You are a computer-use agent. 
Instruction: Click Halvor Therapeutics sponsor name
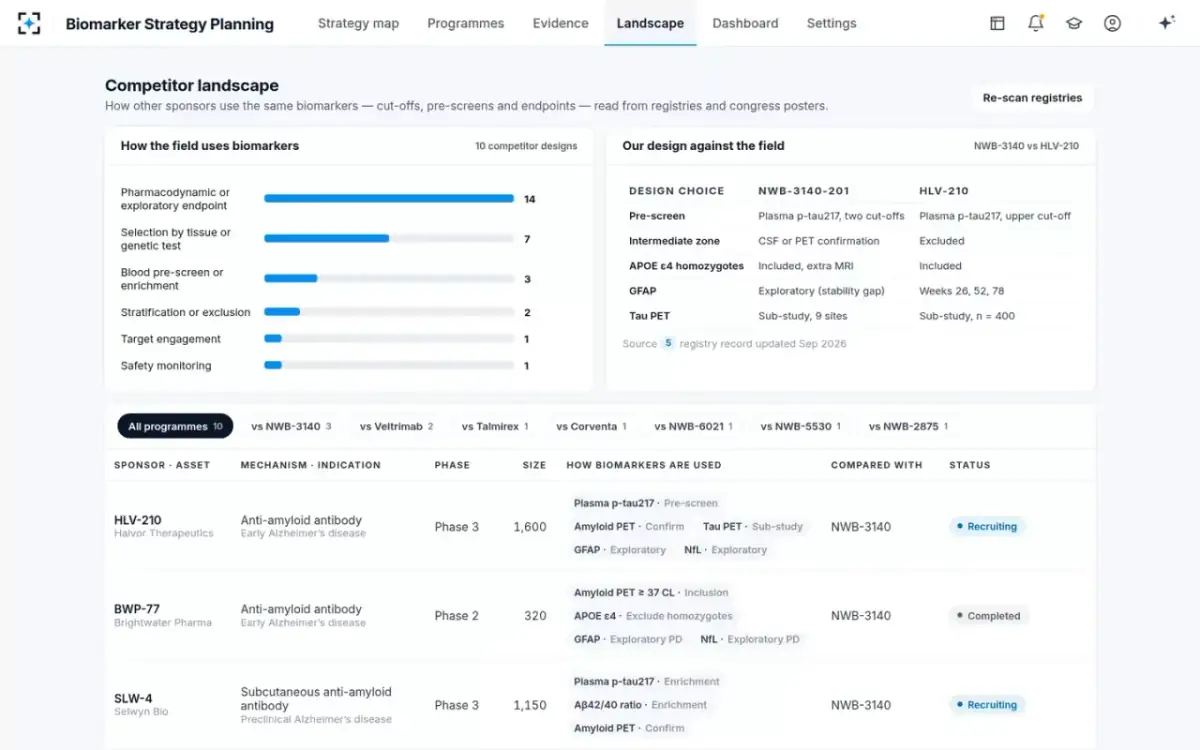point(164,534)
